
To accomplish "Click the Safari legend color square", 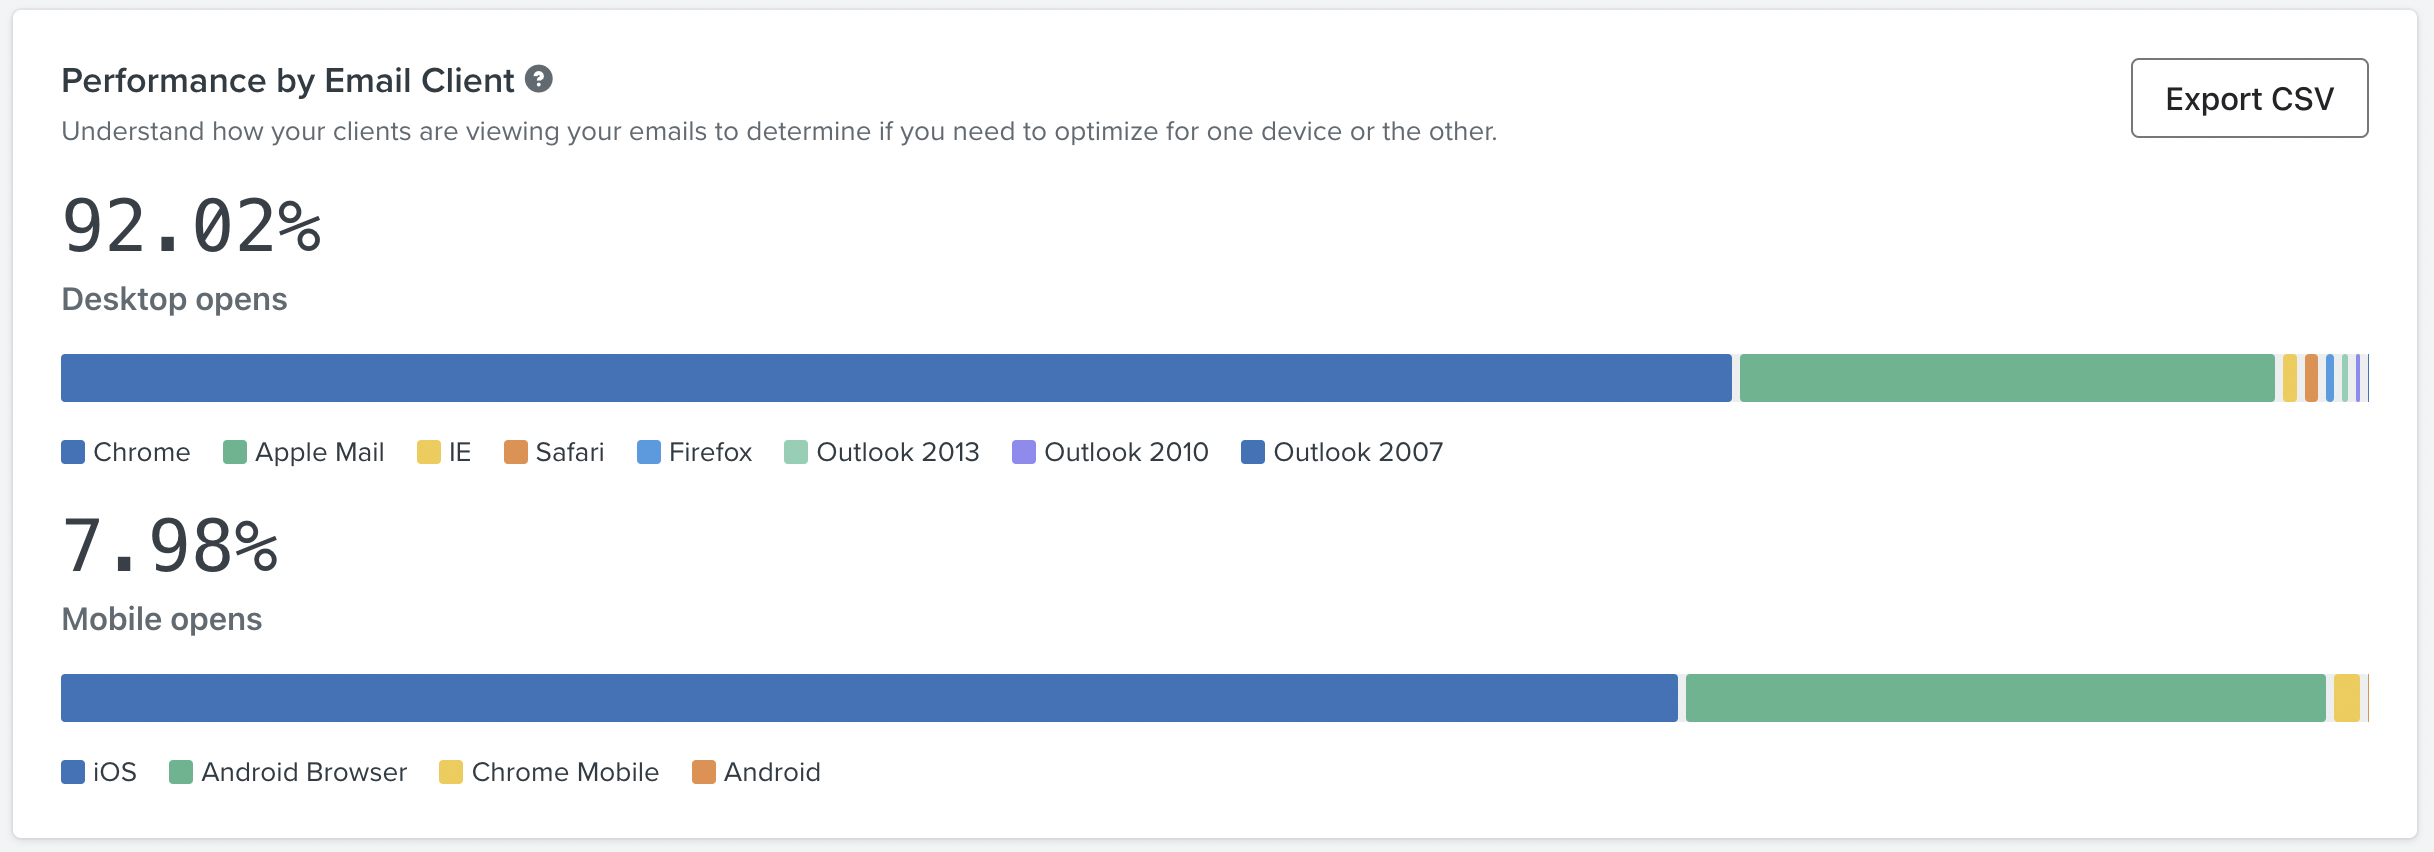I will (x=517, y=452).
